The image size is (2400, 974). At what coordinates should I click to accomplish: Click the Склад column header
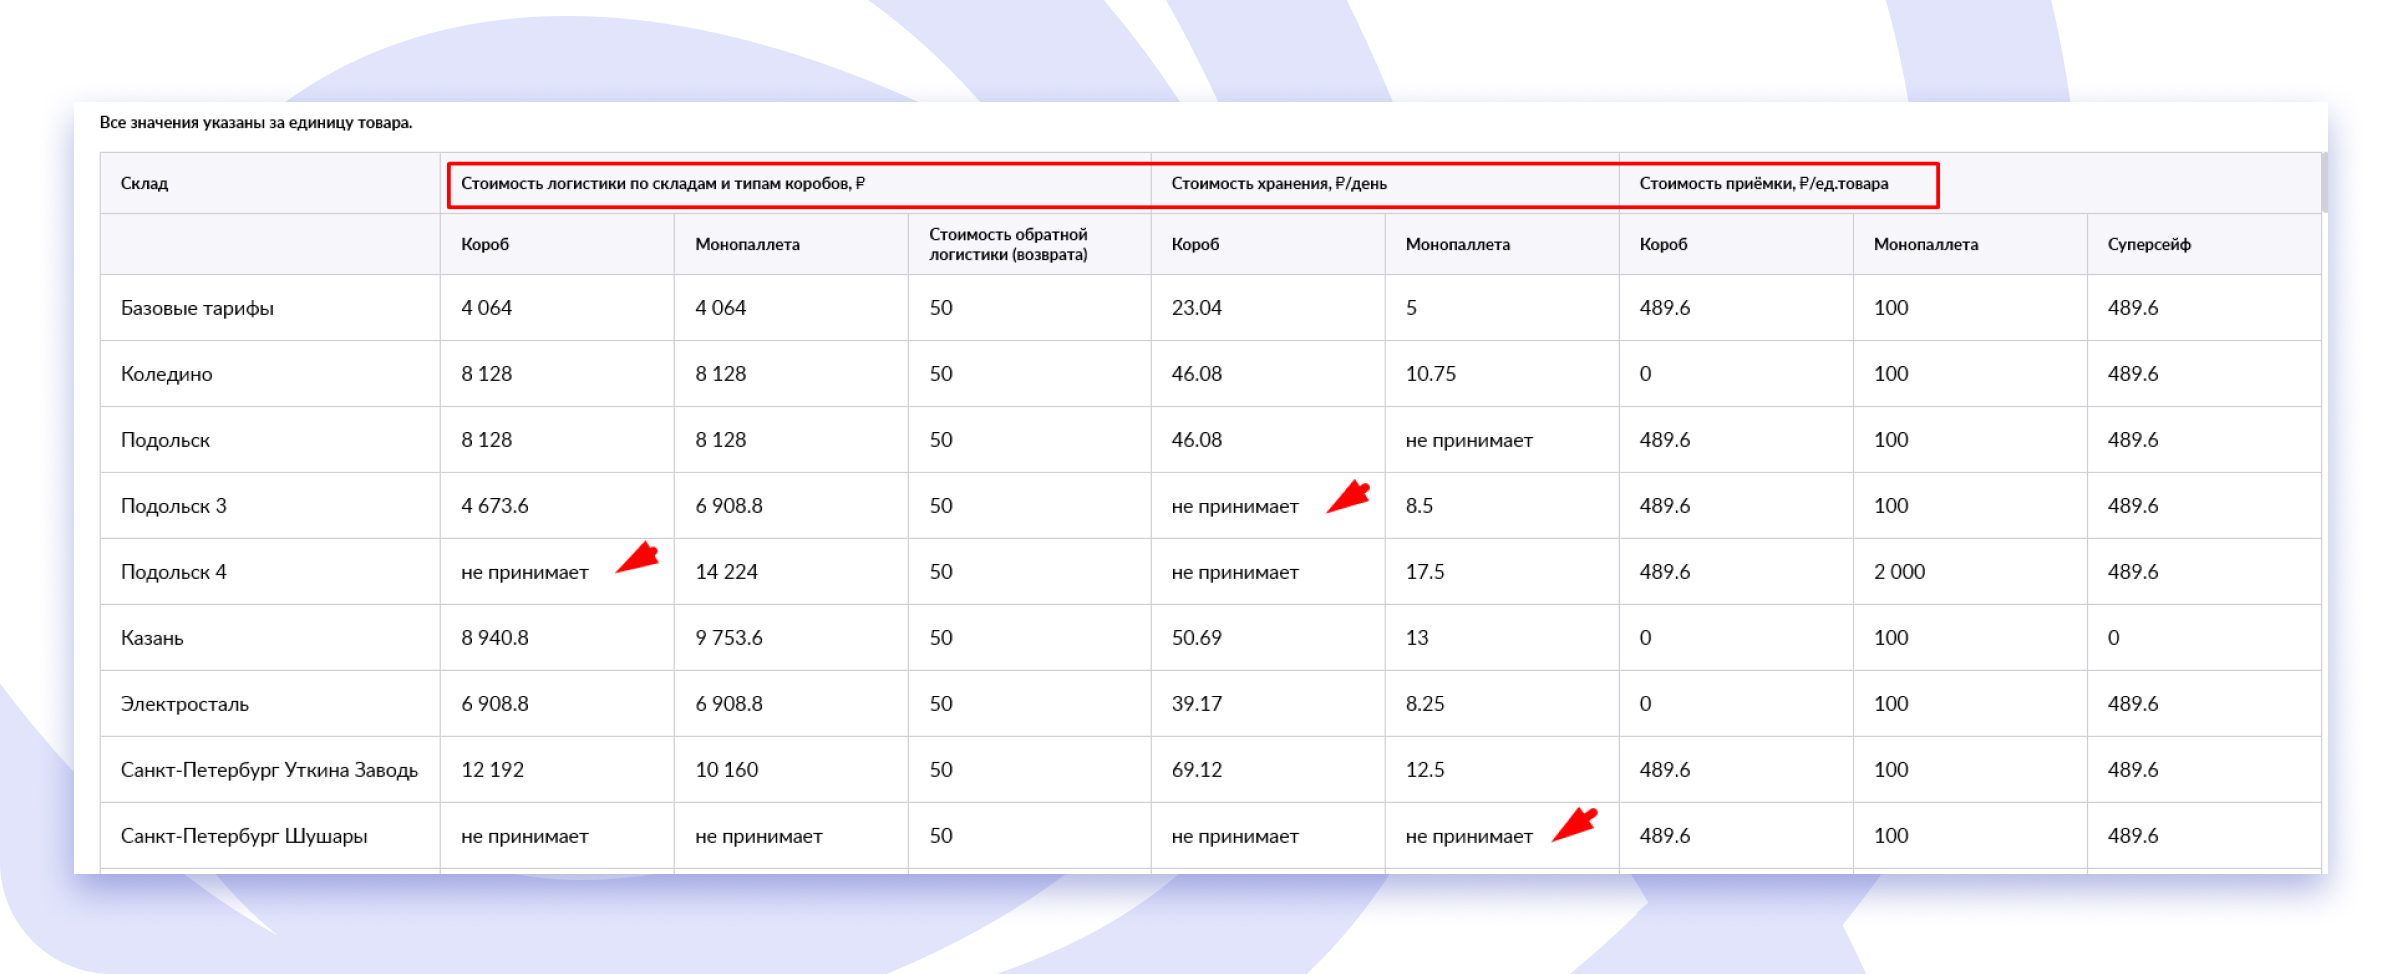[x=145, y=184]
